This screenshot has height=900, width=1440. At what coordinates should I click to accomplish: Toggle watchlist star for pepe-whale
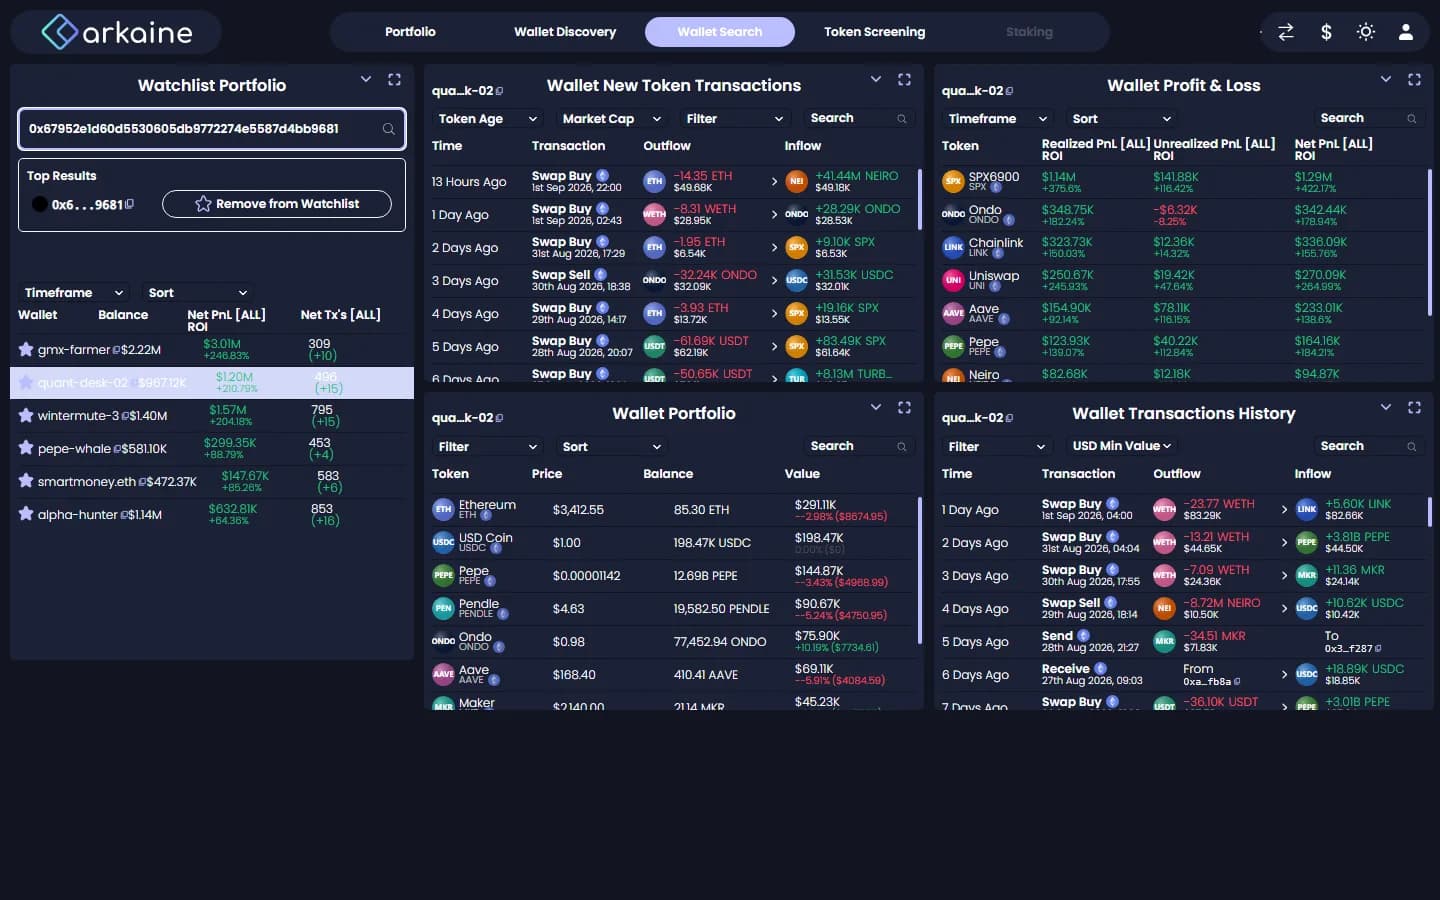point(26,449)
